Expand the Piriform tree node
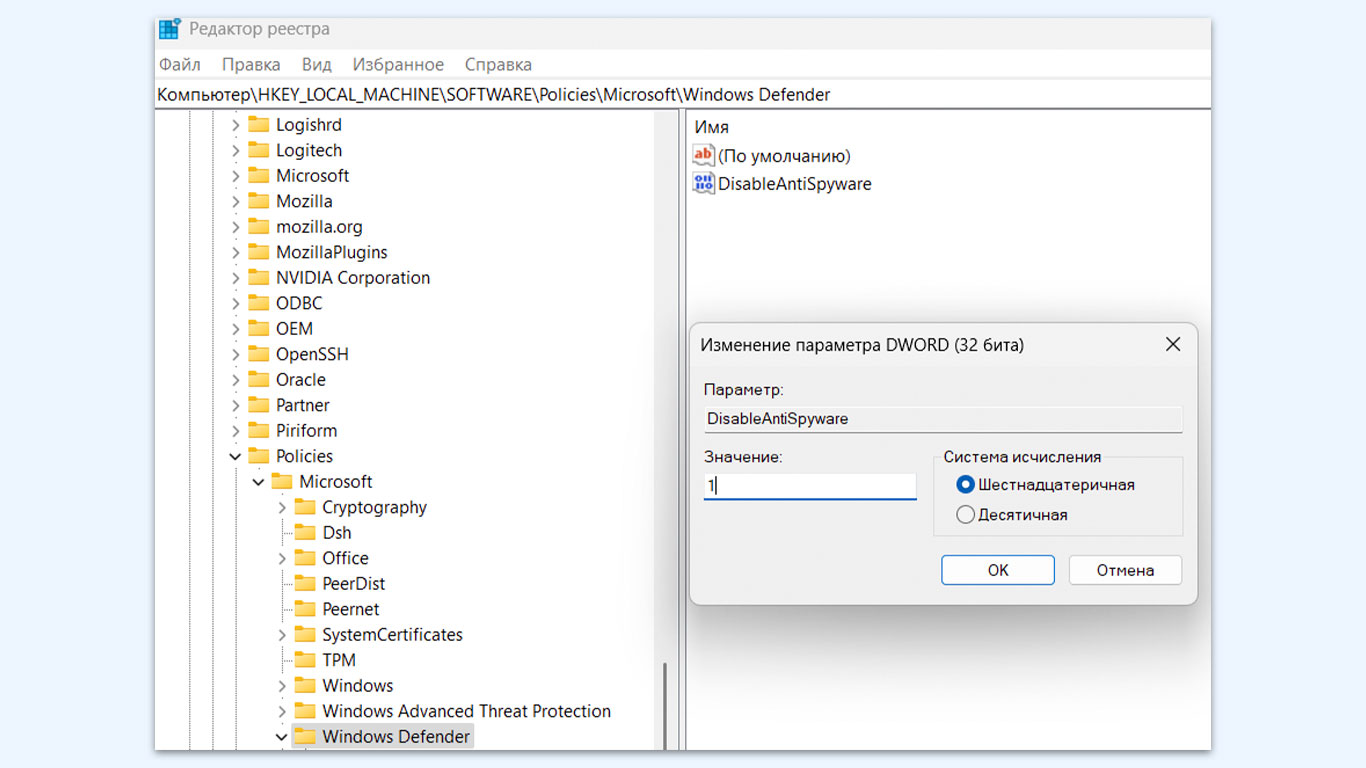1366x768 pixels. 236,430
